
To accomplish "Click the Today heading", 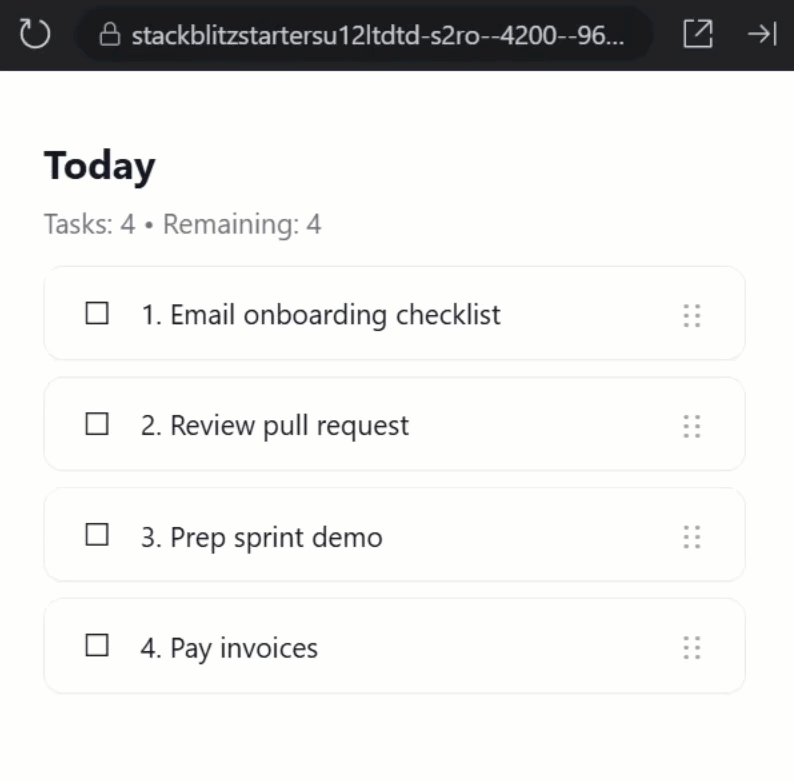I will tap(99, 166).
